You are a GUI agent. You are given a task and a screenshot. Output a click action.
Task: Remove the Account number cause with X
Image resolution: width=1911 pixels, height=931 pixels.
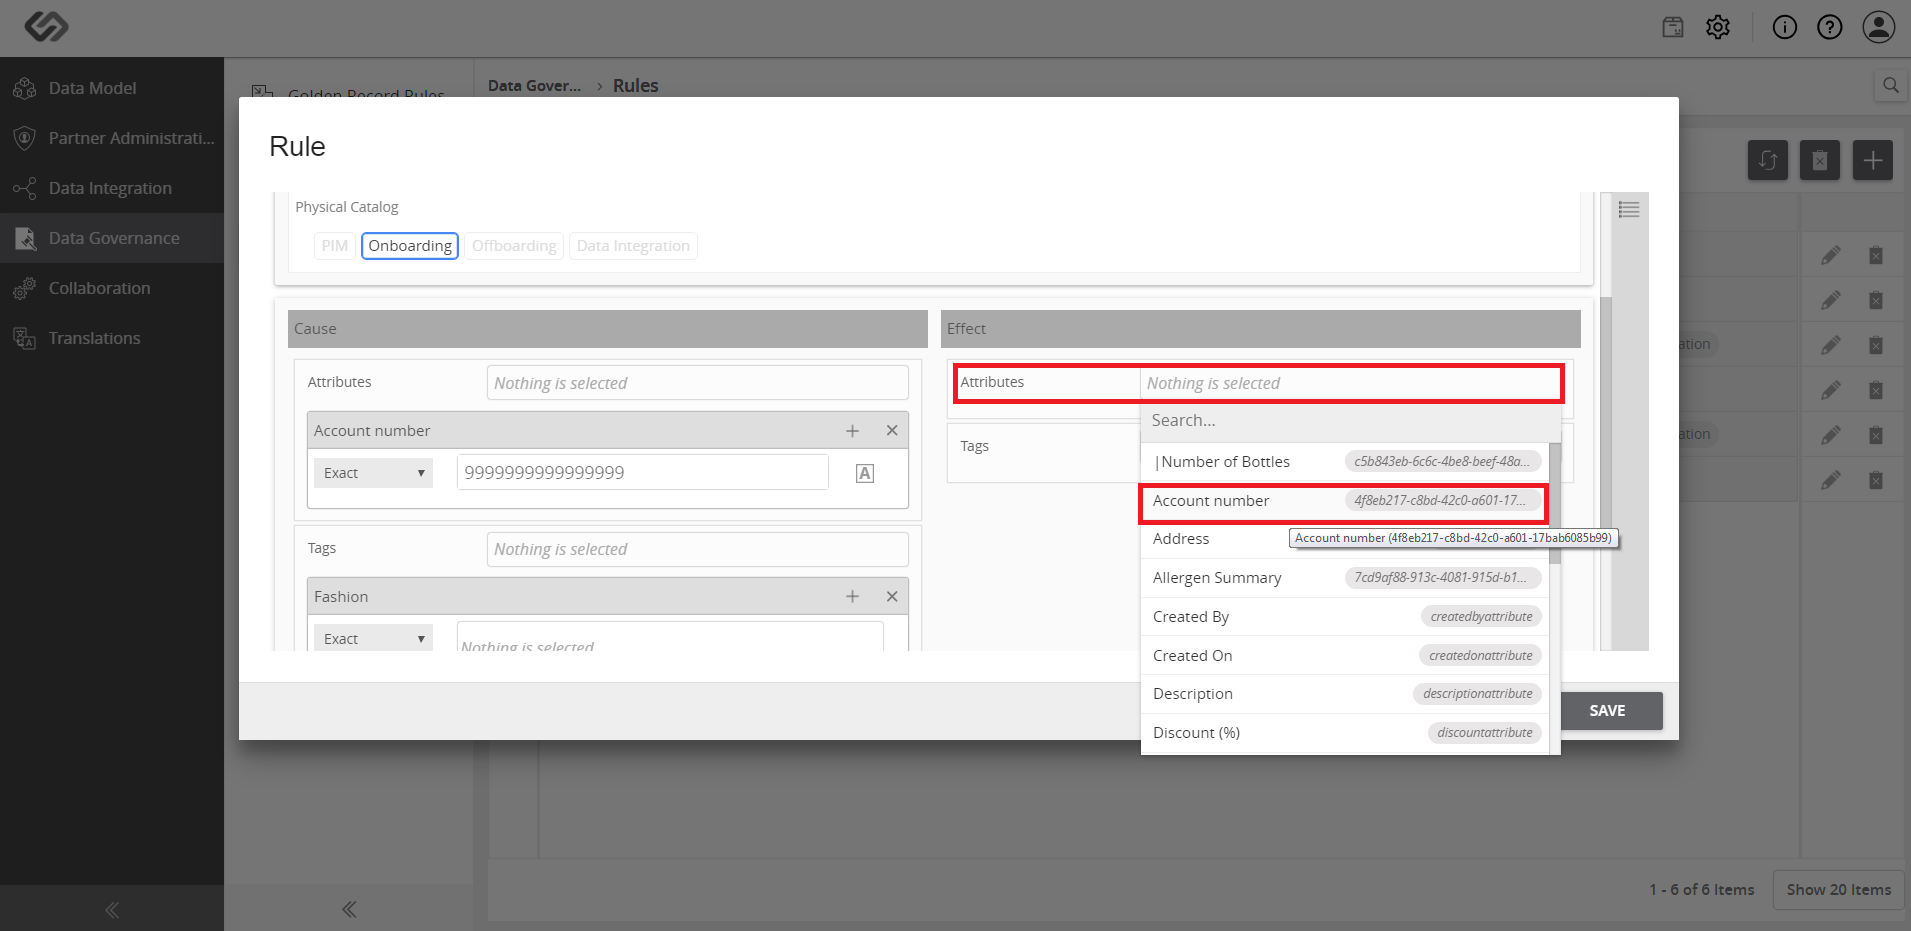point(892,431)
